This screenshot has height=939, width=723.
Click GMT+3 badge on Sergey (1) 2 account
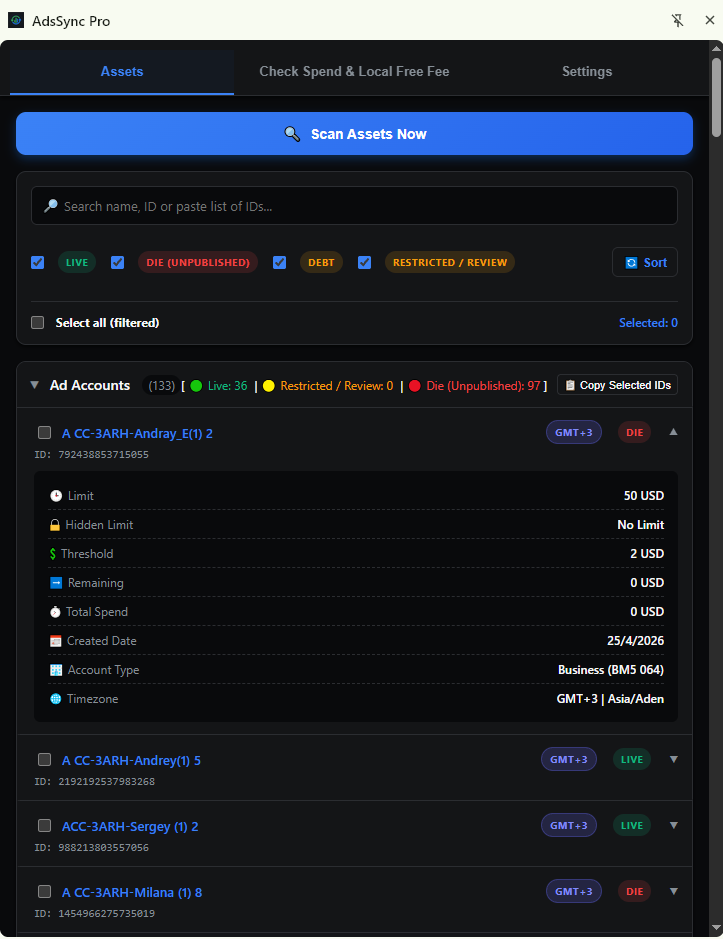point(568,825)
